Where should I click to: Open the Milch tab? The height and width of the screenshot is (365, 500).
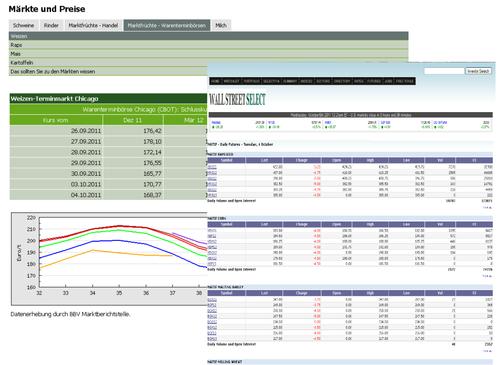click(x=221, y=25)
